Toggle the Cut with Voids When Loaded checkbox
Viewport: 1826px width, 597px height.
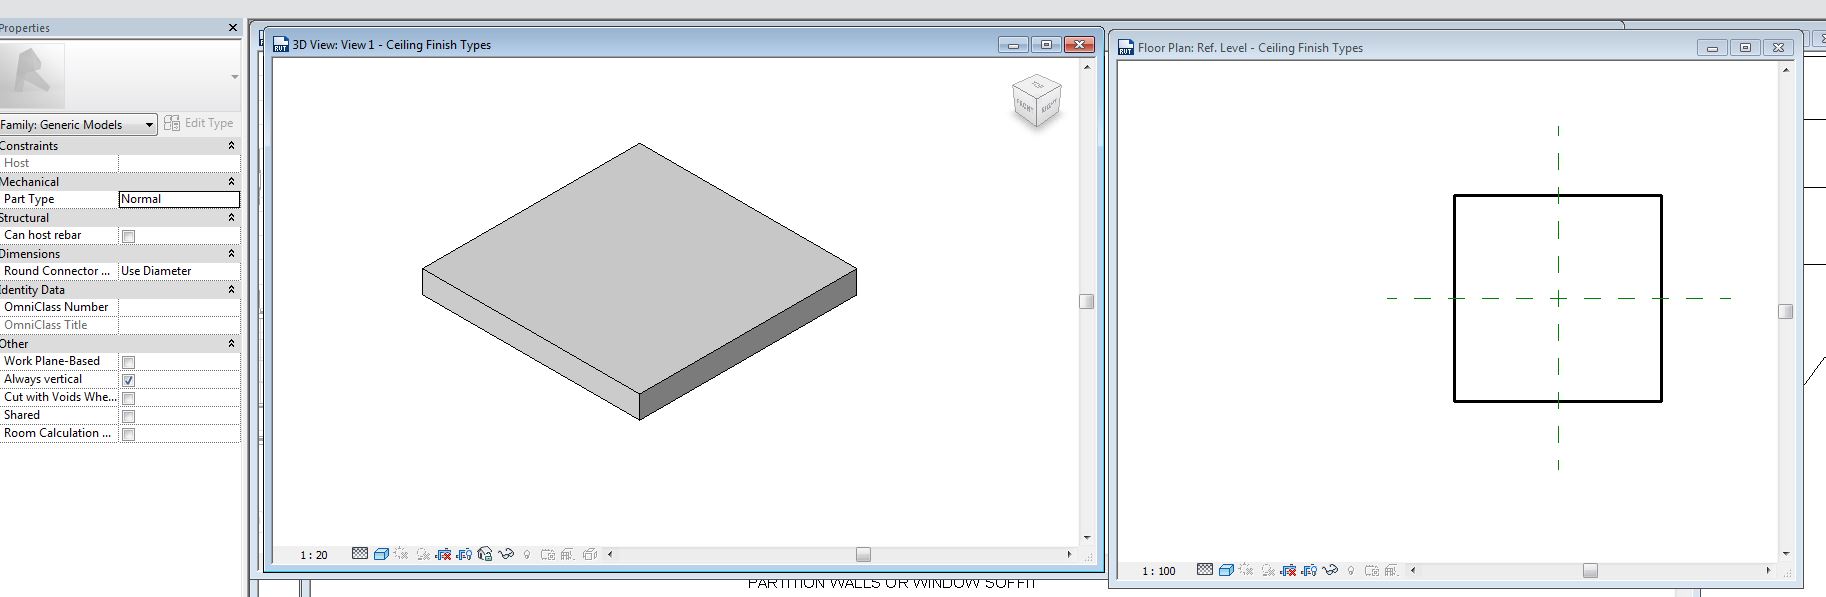click(128, 398)
